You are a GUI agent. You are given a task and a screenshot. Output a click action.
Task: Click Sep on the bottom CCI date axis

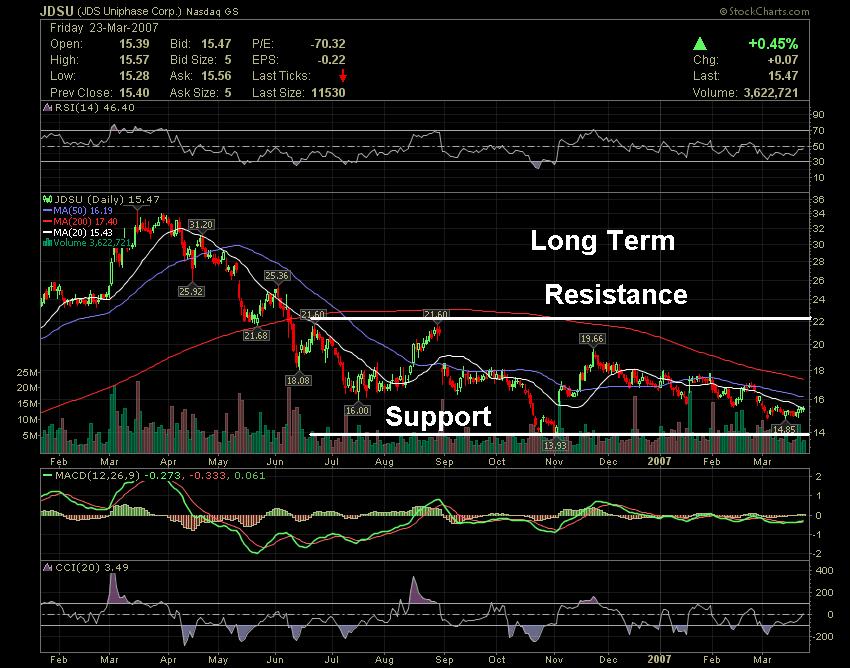click(x=444, y=660)
